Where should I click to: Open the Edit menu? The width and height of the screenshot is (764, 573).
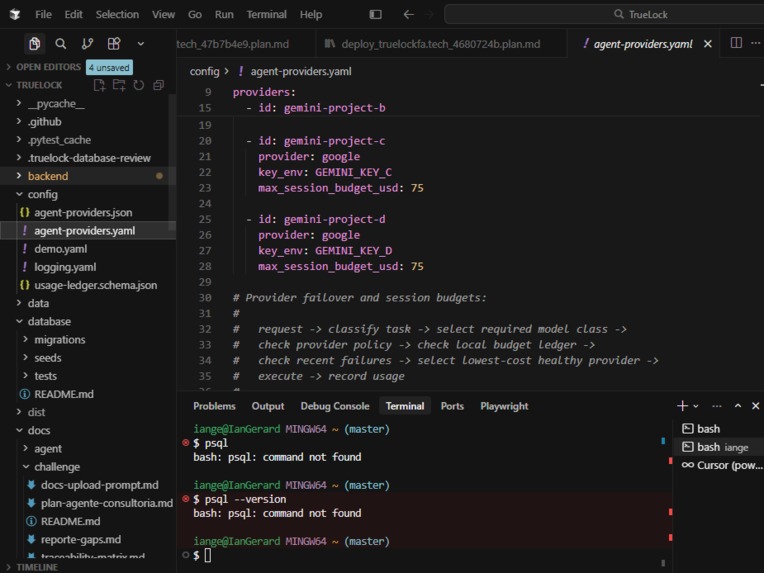73,15
